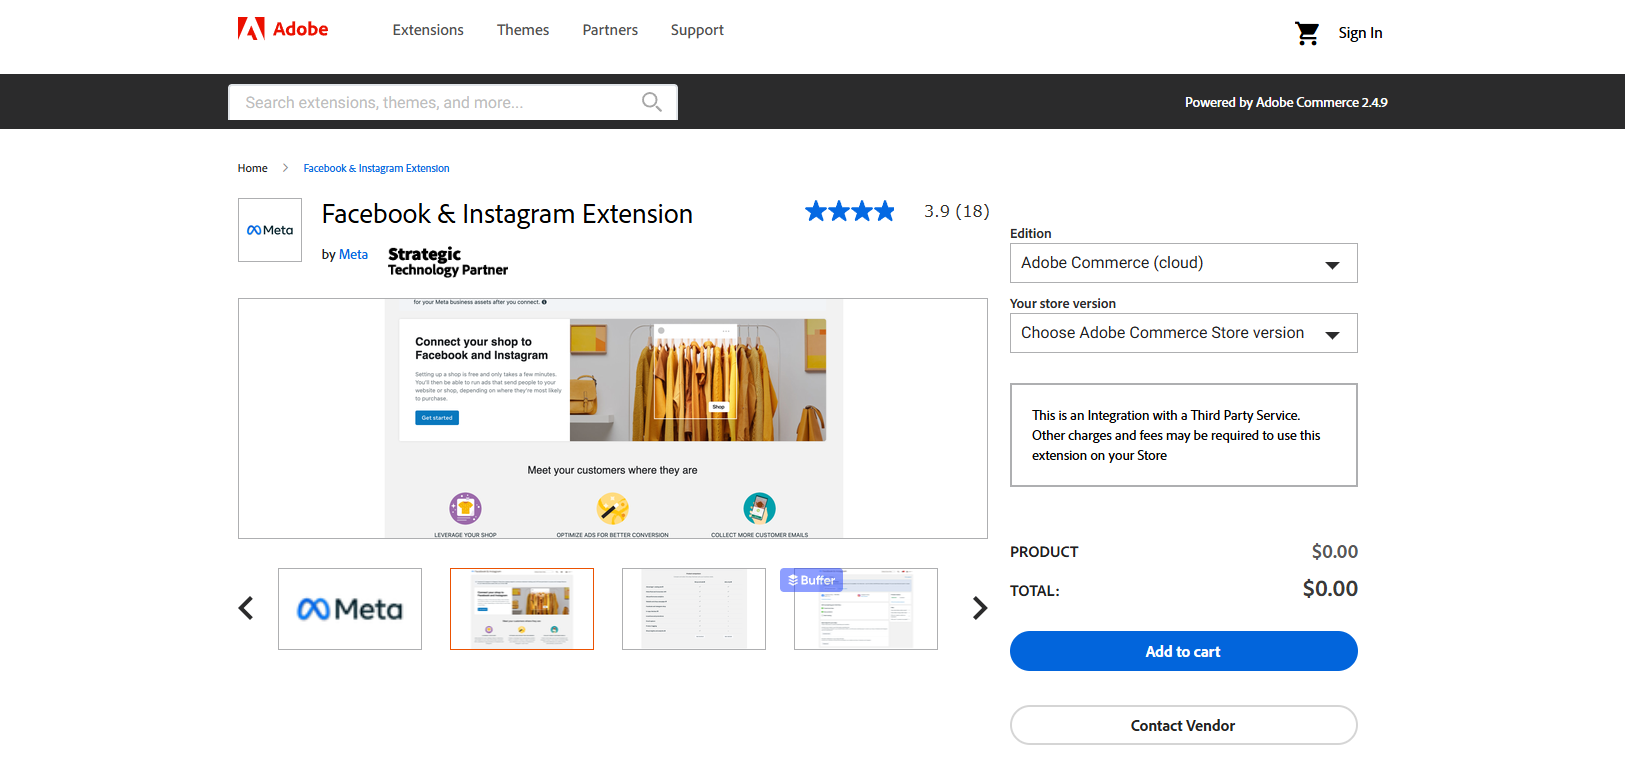
Task: Go to Home breadcrumb
Action: pyautogui.click(x=252, y=168)
